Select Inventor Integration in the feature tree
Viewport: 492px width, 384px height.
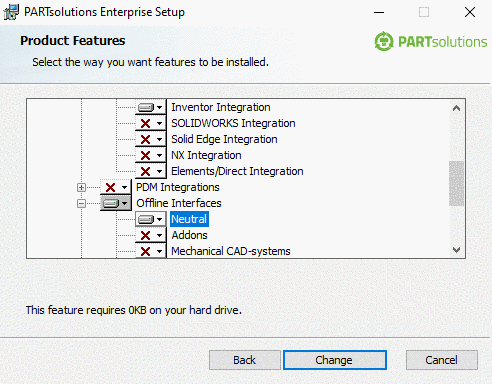click(x=221, y=107)
